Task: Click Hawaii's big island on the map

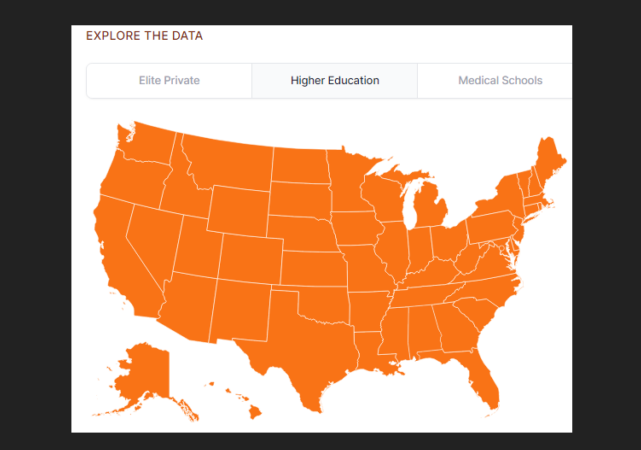Action: (x=255, y=412)
